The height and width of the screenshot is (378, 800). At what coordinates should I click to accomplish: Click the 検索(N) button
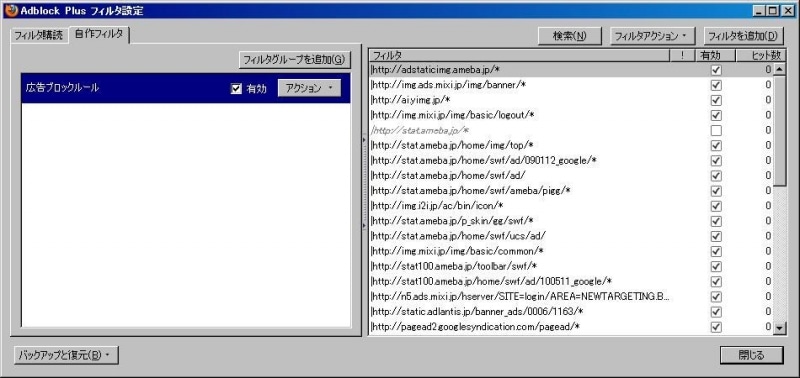569,36
